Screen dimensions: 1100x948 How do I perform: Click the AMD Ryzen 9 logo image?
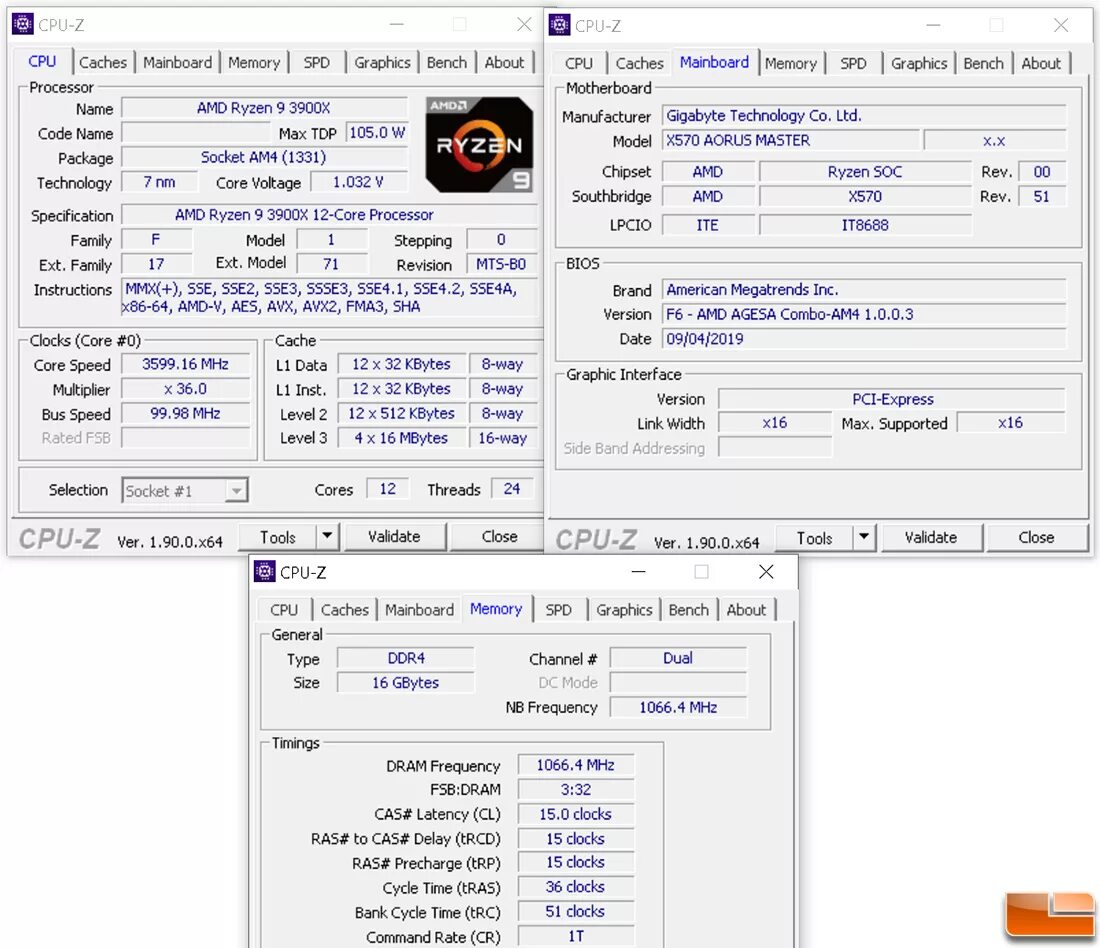(479, 145)
